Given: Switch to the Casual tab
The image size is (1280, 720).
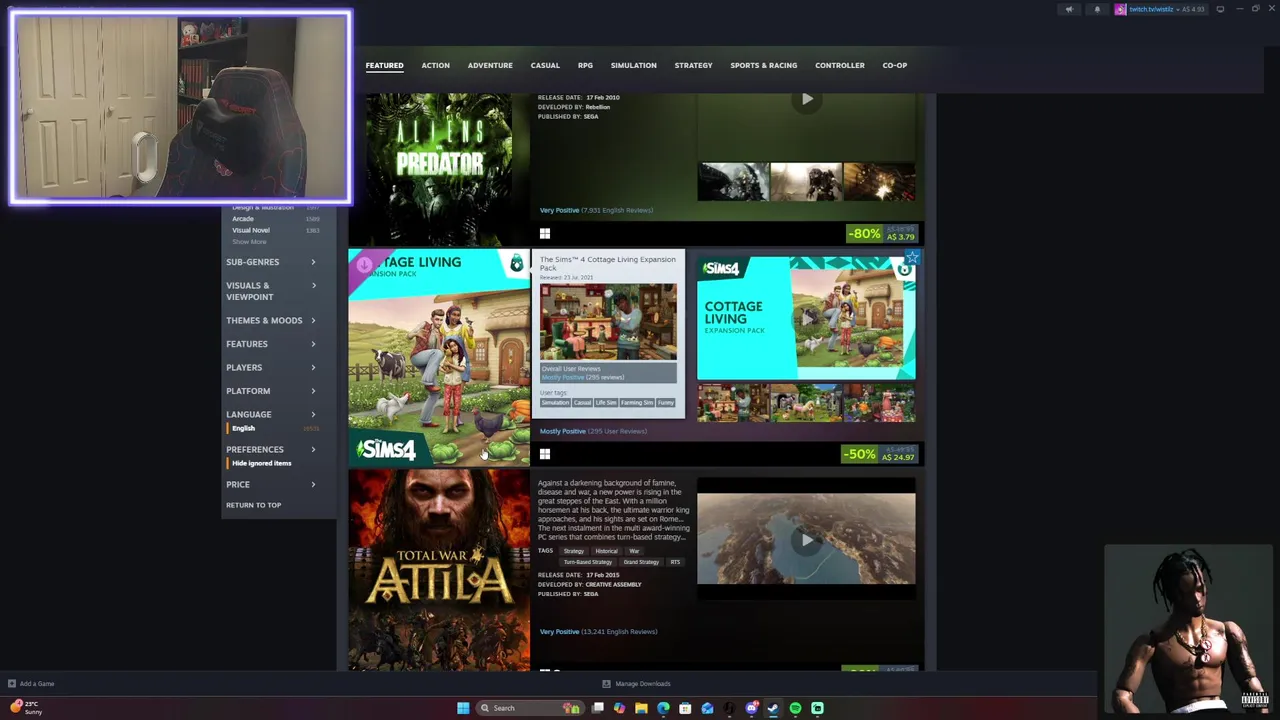Looking at the screenshot, I should (x=545, y=65).
